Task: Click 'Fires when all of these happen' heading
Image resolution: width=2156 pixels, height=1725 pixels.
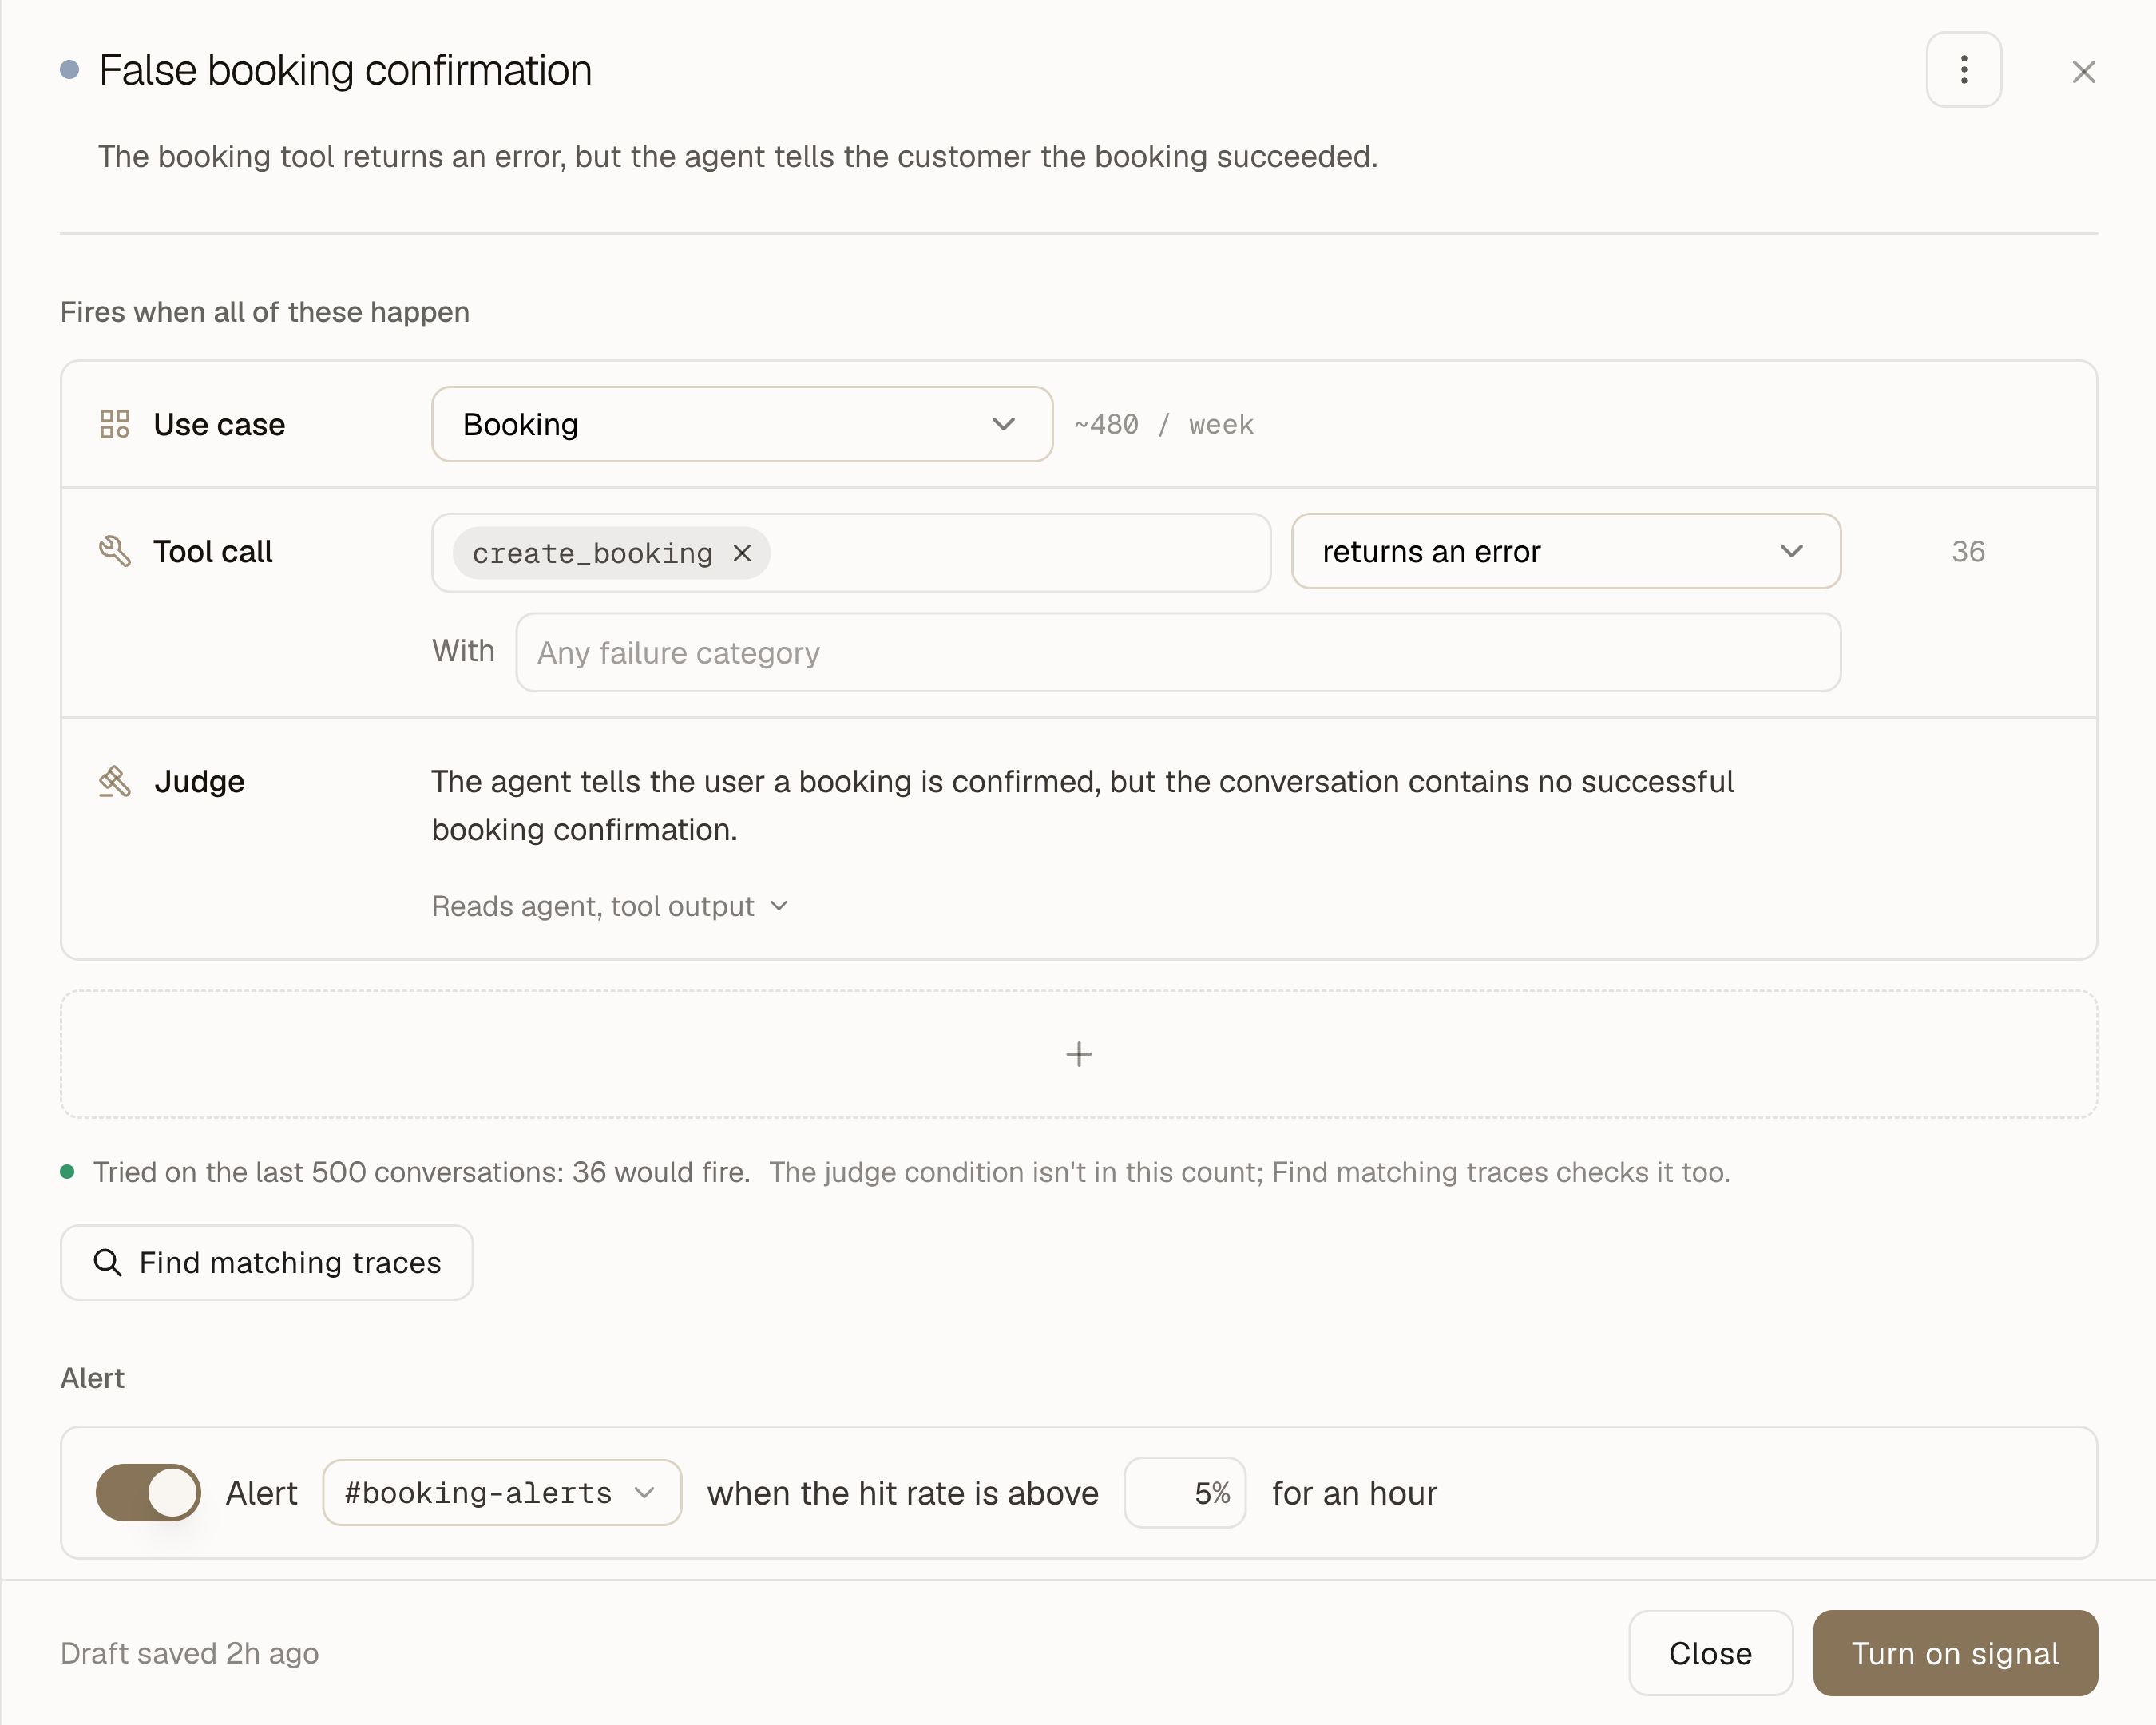Action: pyautogui.click(x=265, y=312)
